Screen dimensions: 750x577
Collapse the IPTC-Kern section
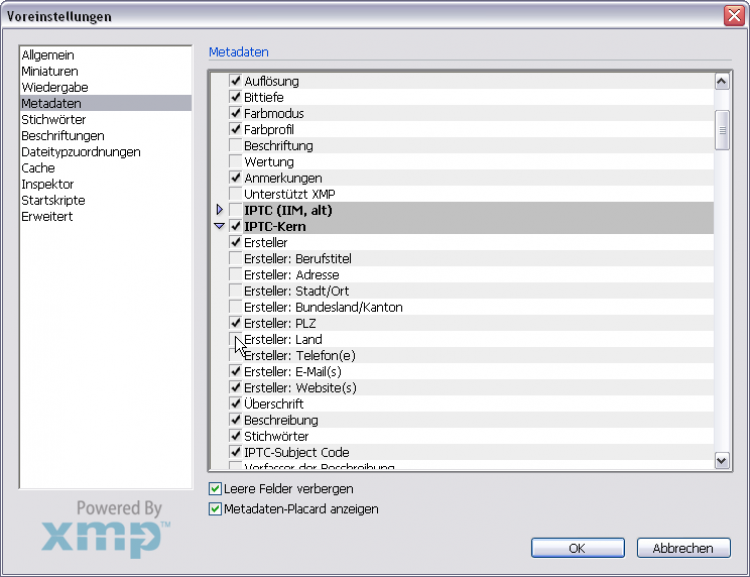tap(220, 227)
